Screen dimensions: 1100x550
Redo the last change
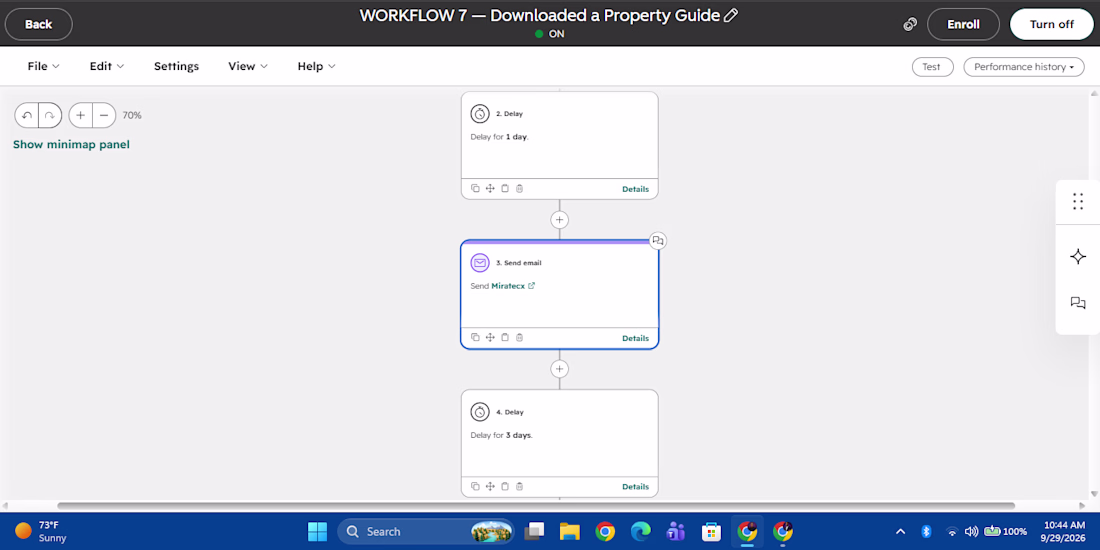click(50, 115)
